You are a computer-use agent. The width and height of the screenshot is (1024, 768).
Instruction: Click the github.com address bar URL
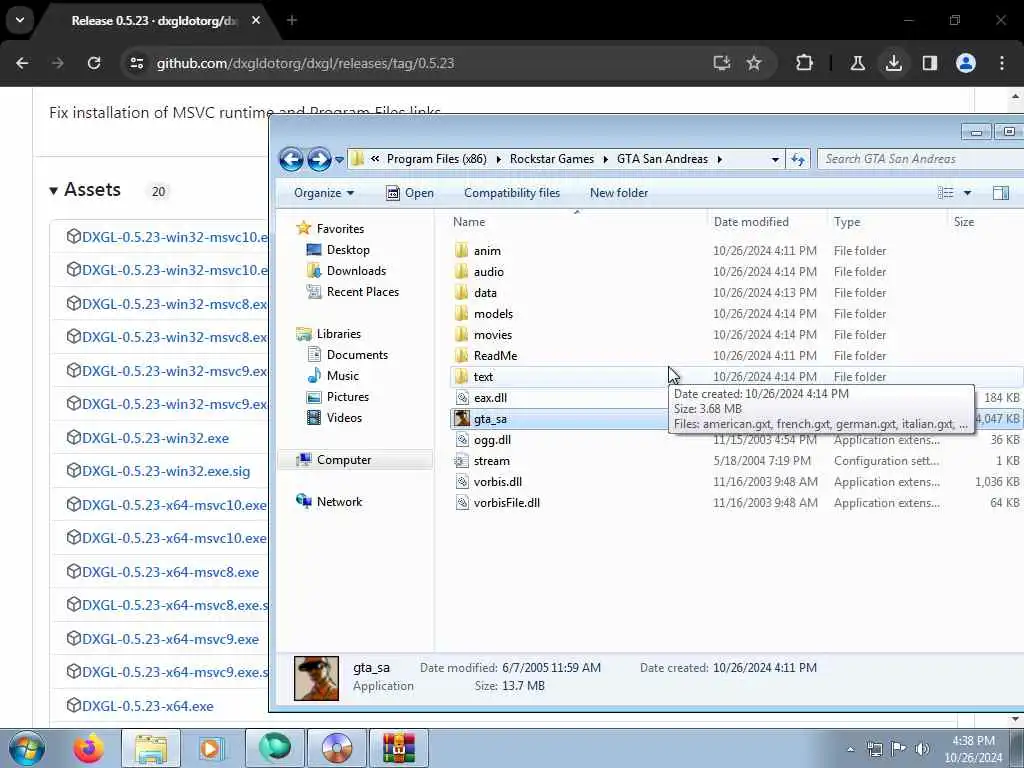point(305,63)
